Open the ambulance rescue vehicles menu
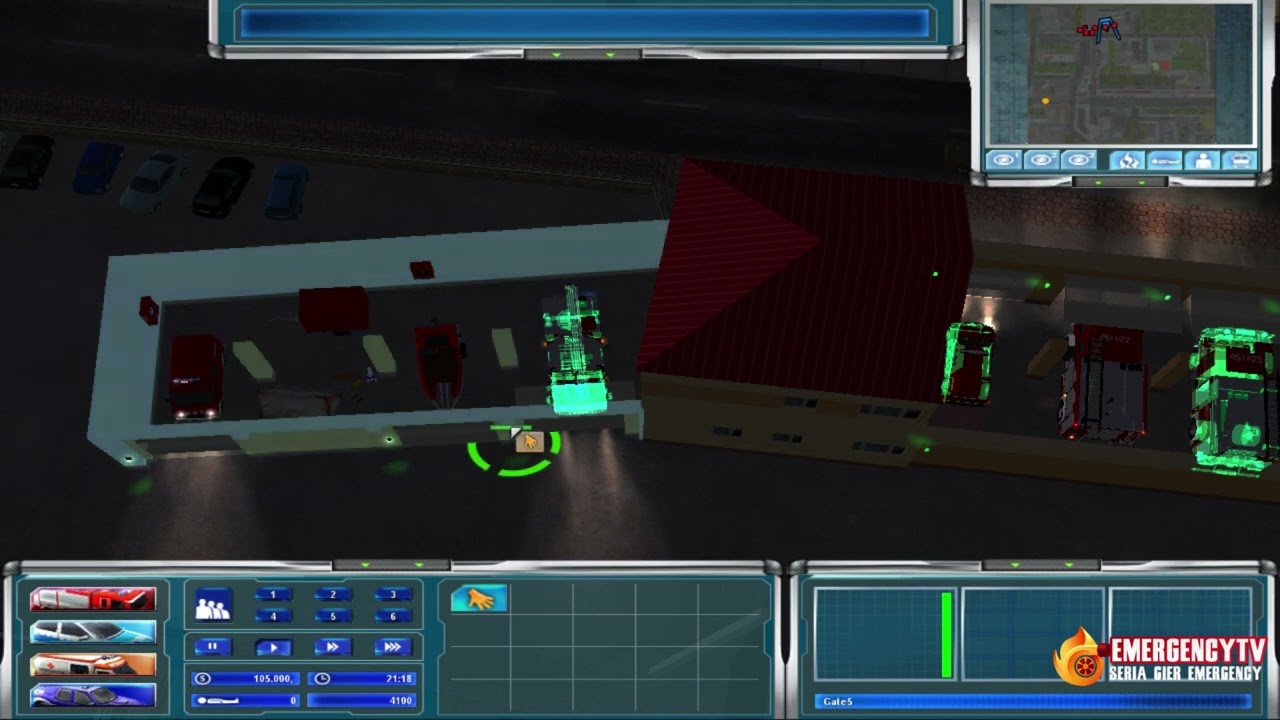Image resolution: width=1280 pixels, height=720 pixels. point(92,664)
